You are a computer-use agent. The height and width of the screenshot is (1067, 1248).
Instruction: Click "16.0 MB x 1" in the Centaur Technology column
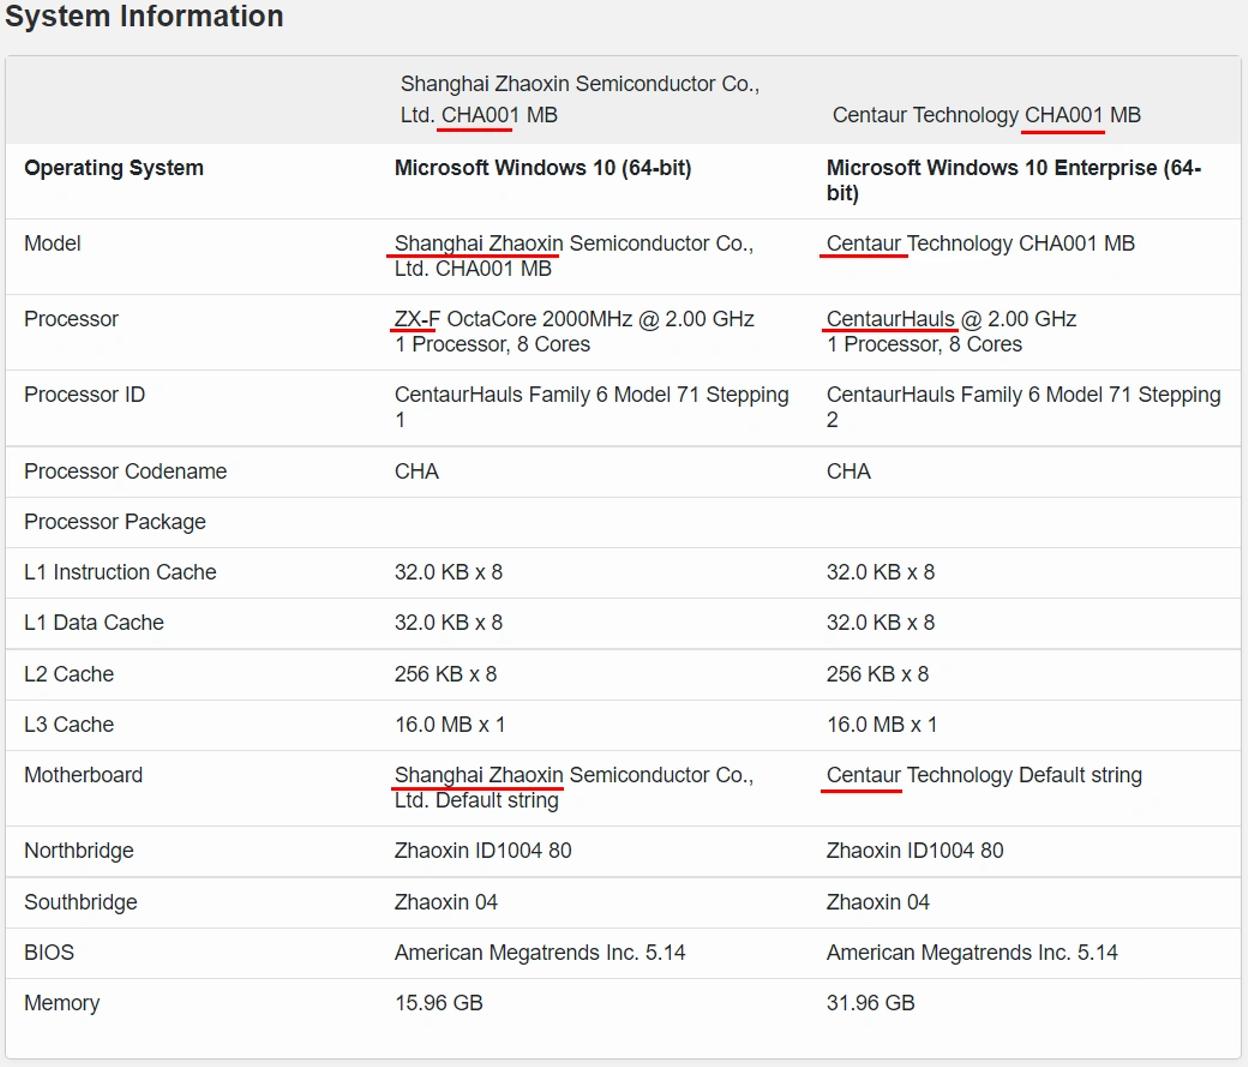point(882,724)
